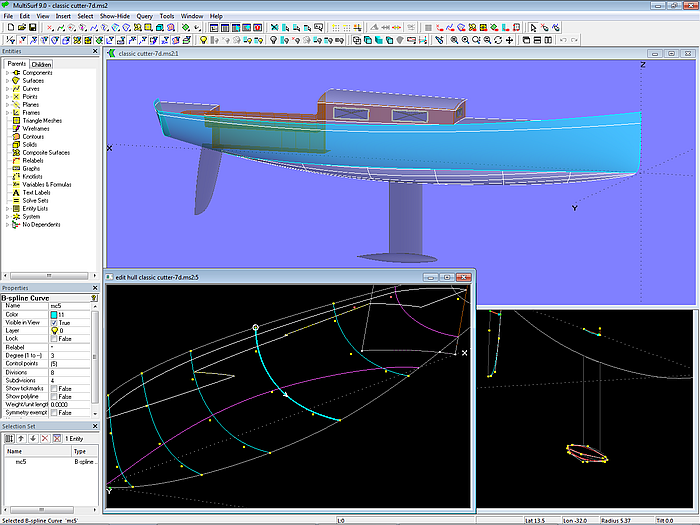Click the pan cross icon in toolbar
The height and width of the screenshot is (525, 700).
(510, 41)
